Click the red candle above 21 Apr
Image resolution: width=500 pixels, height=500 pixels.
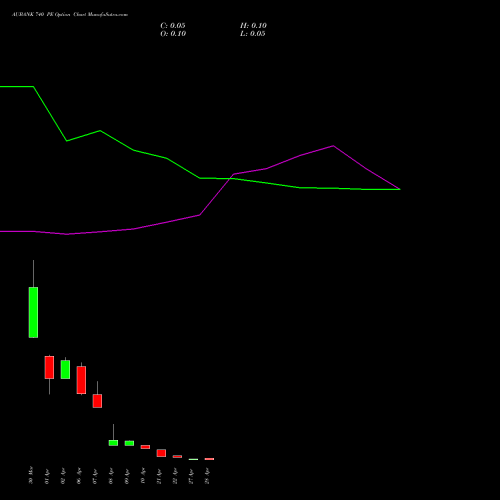tap(161, 453)
